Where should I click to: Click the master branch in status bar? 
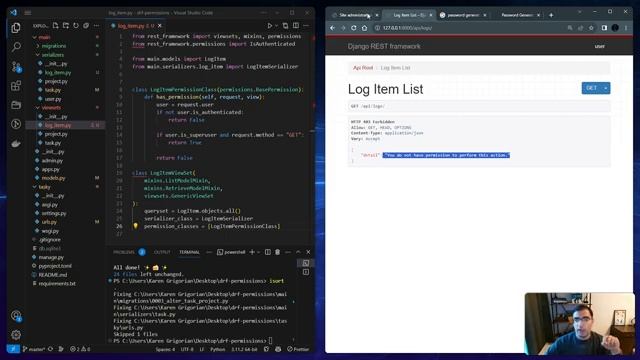[x=34, y=349]
